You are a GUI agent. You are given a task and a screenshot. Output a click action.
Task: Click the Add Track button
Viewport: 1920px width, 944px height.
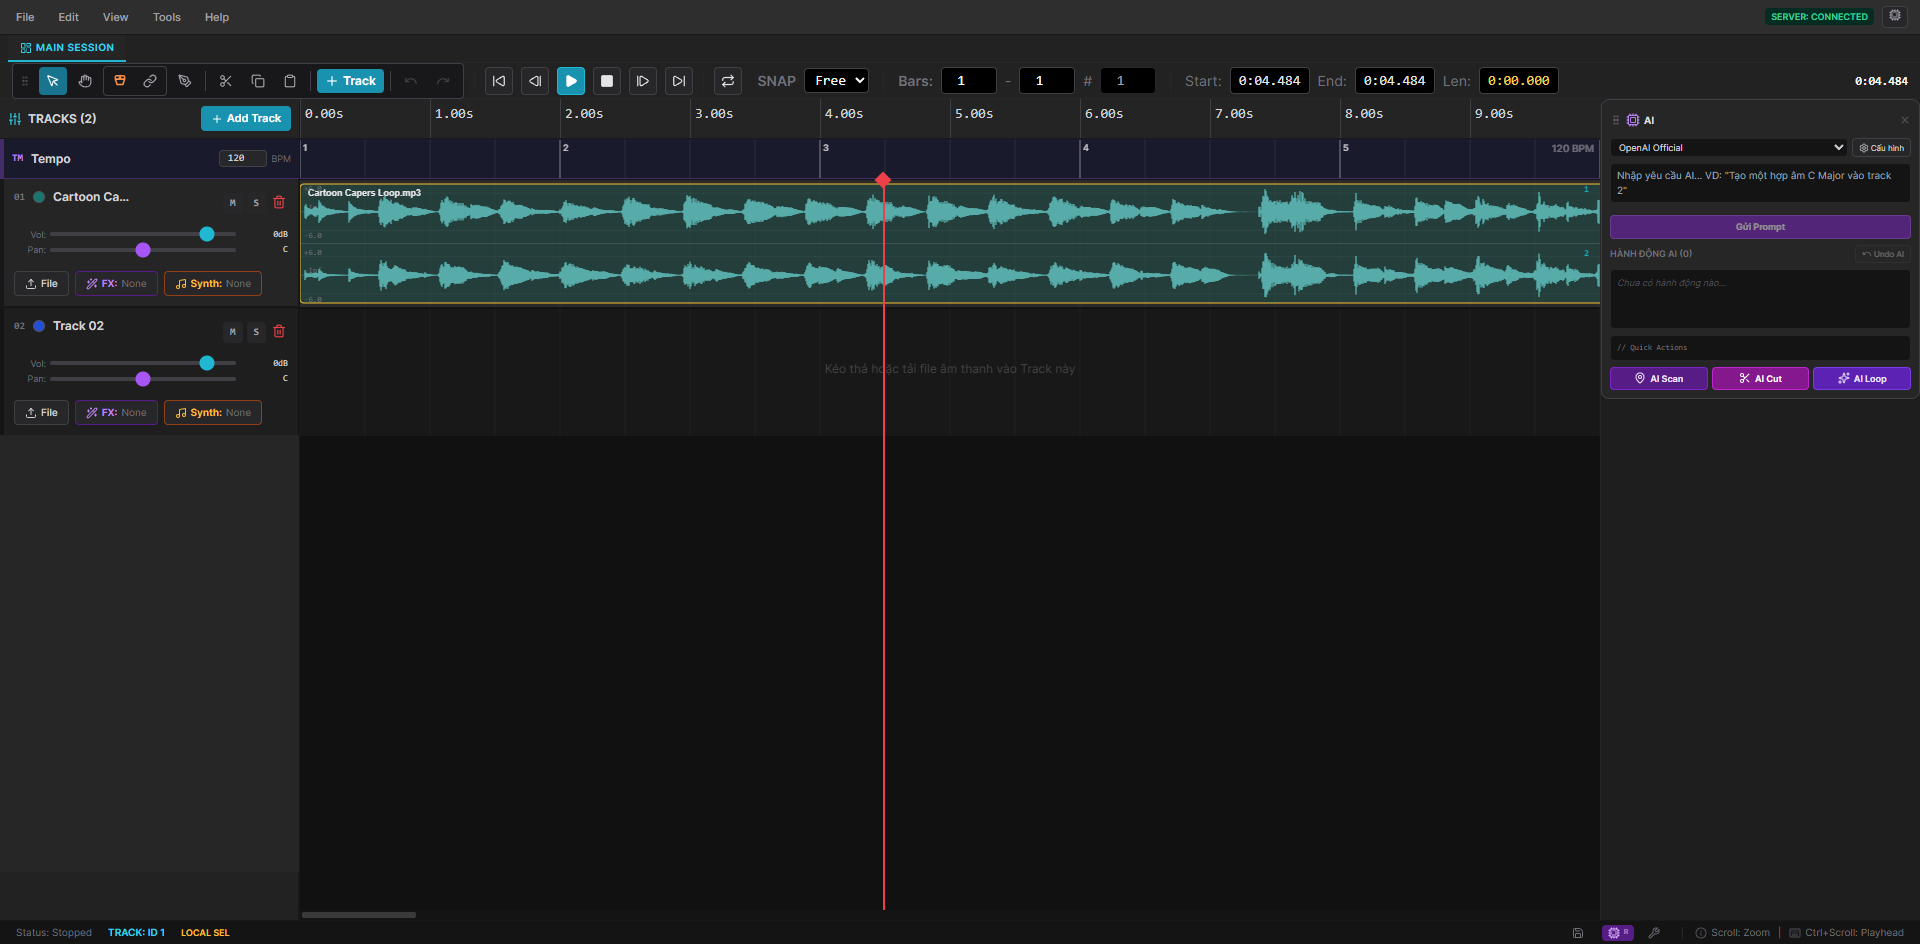[246, 119]
